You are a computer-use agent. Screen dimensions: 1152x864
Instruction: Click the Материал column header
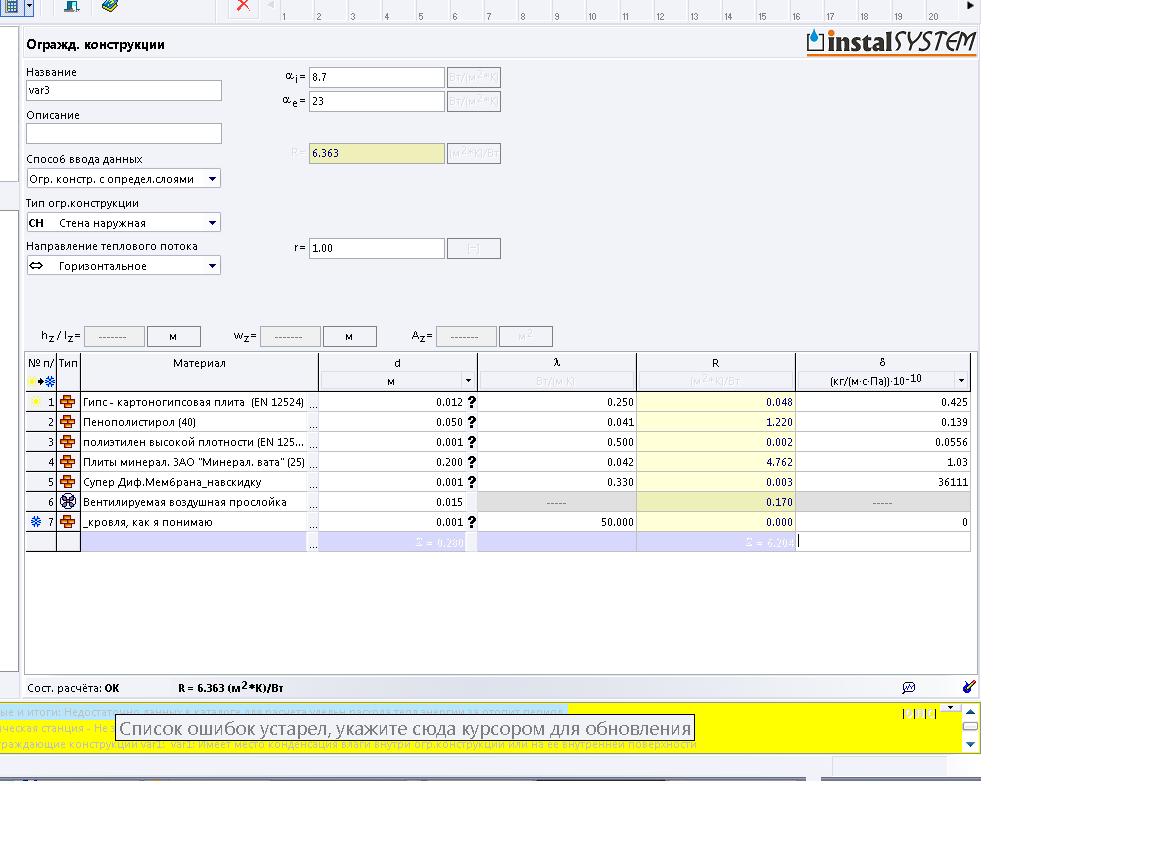click(x=199, y=363)
